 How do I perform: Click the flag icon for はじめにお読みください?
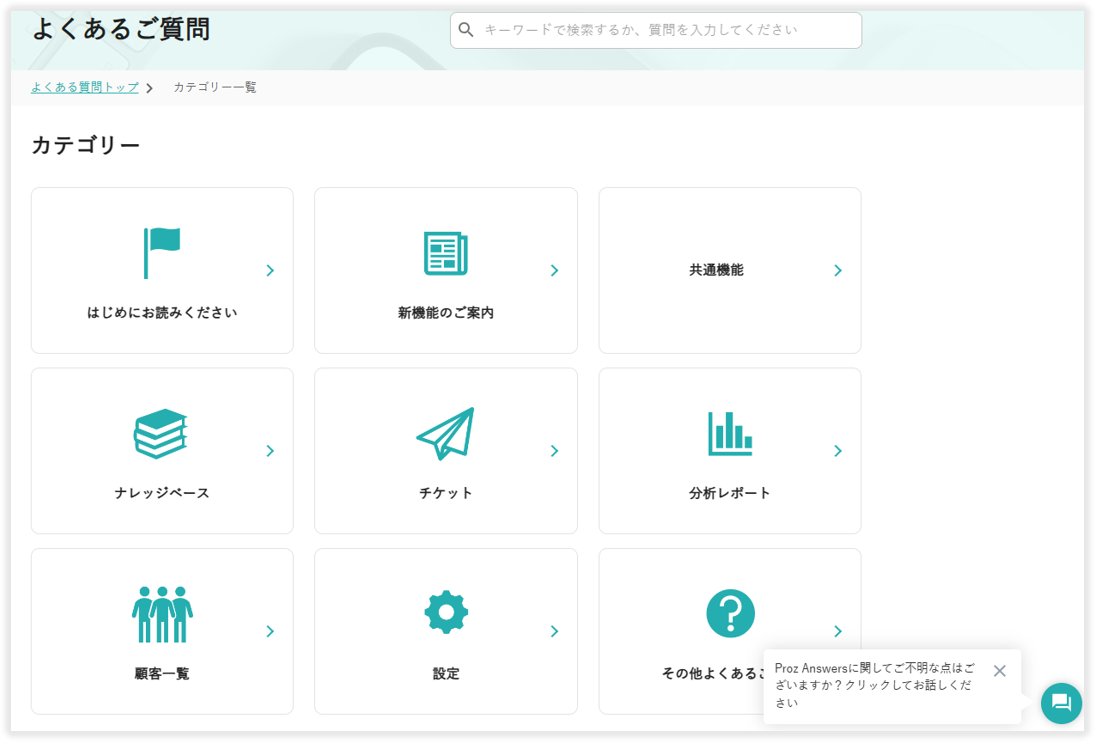[161, 253]
